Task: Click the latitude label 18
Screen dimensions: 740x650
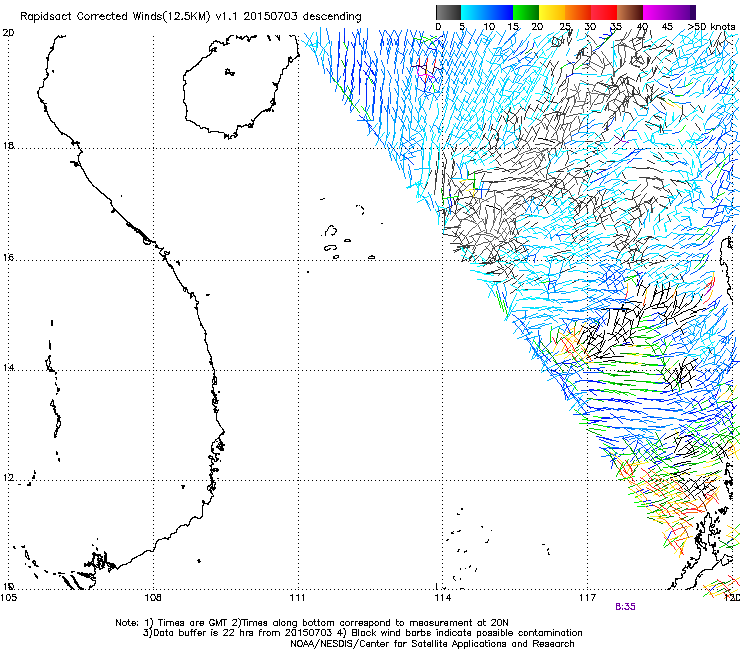Action: (8, 145)
